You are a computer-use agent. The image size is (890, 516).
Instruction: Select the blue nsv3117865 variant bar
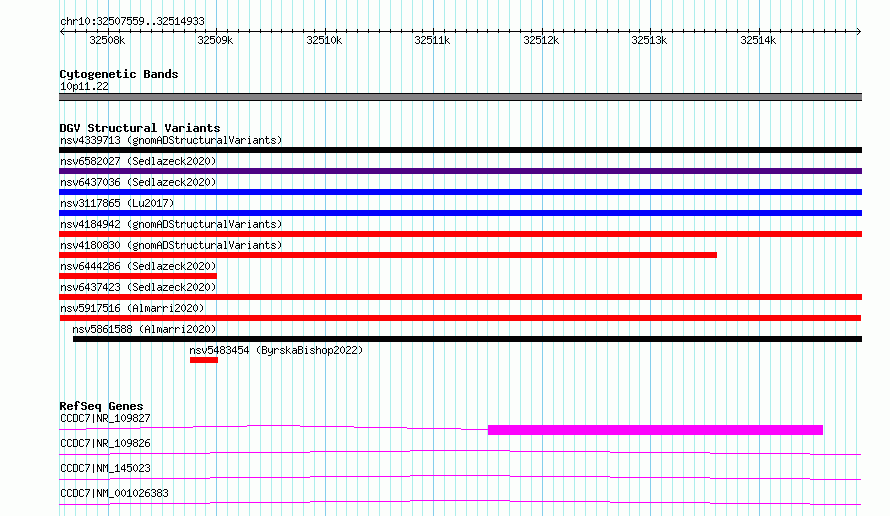point(460,213)
